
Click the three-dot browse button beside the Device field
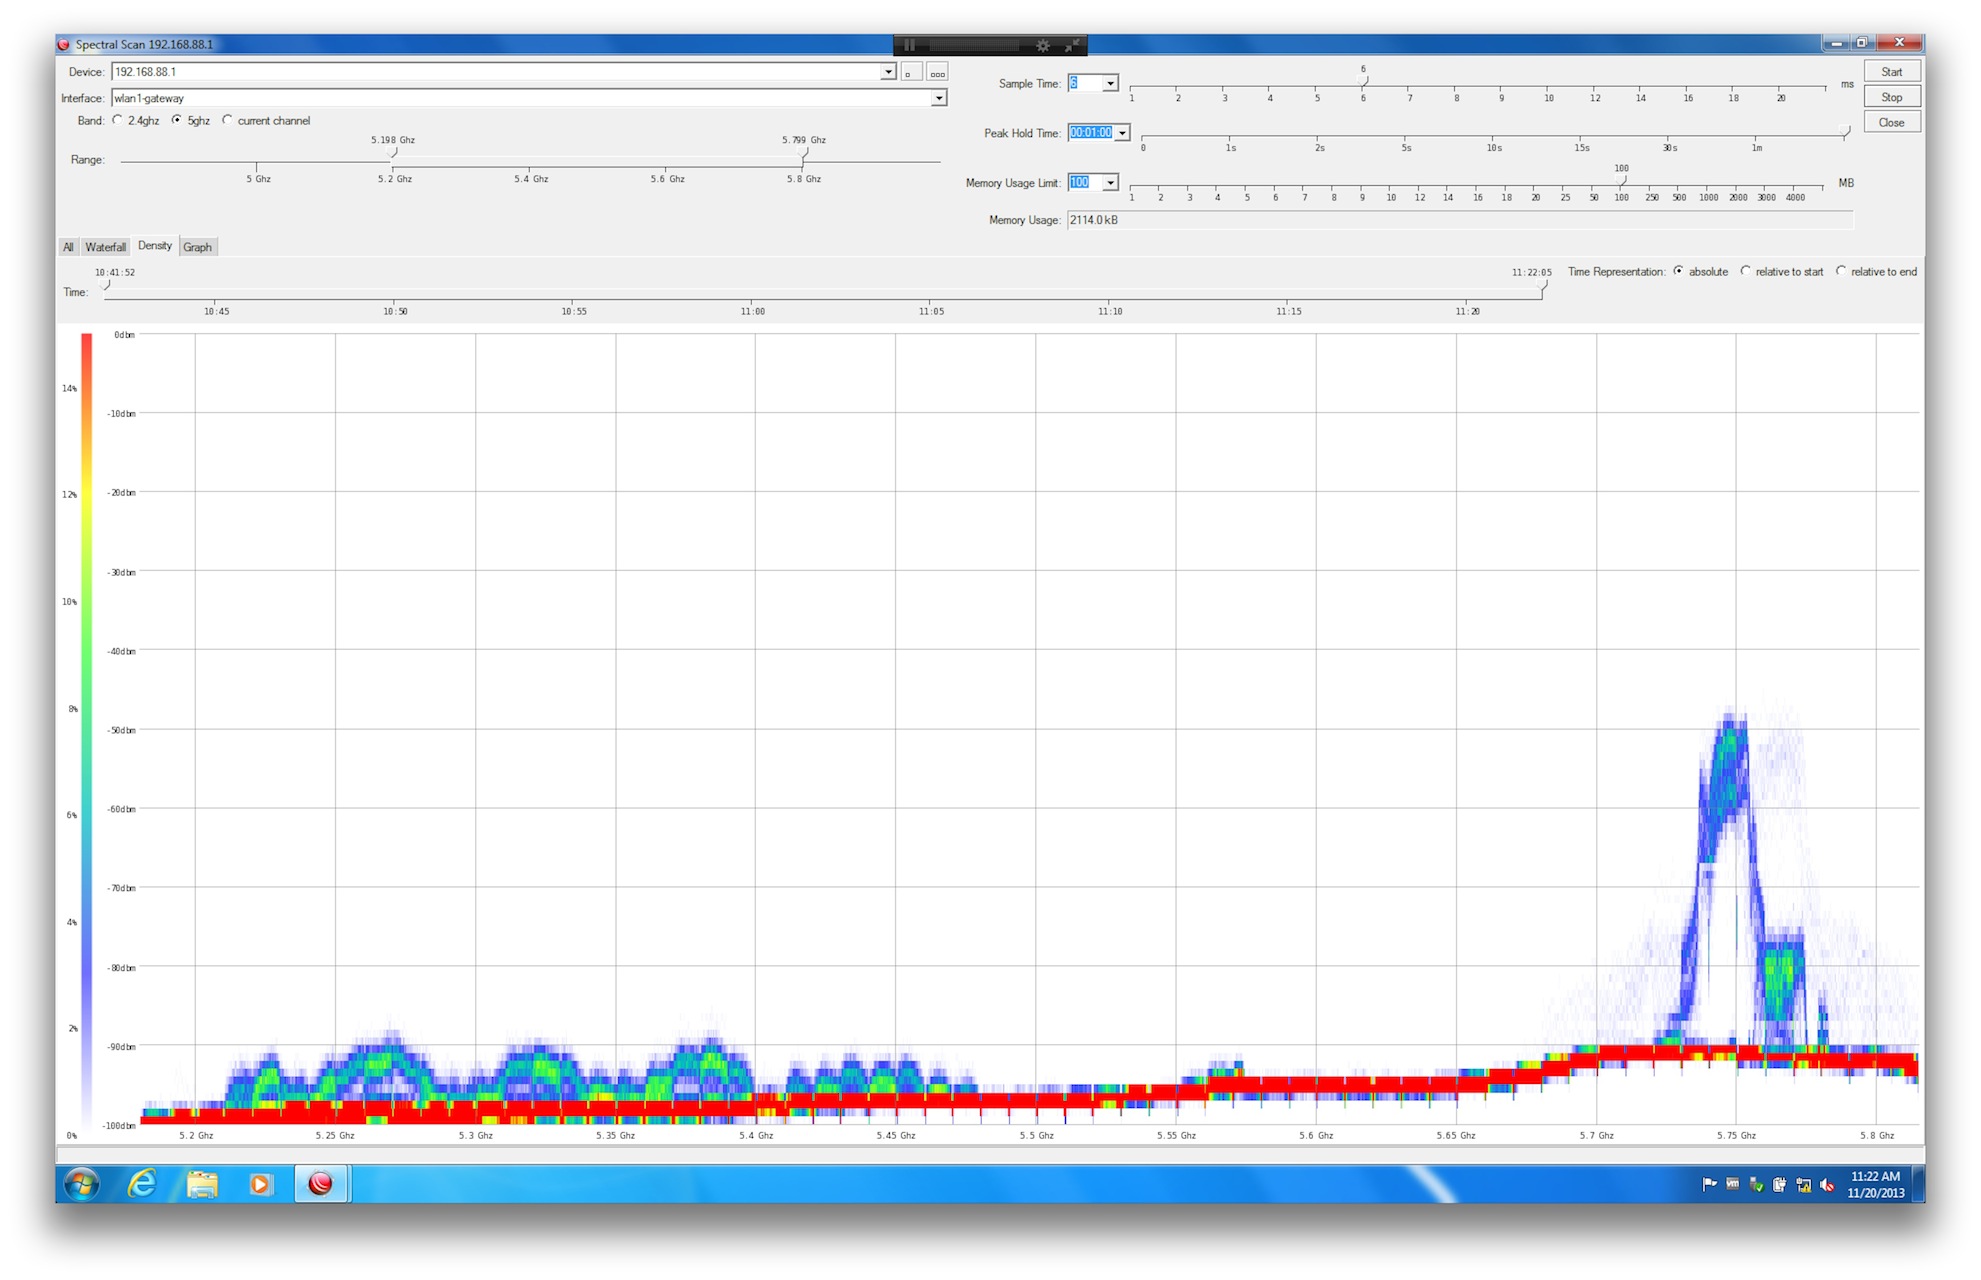(937, 72)
